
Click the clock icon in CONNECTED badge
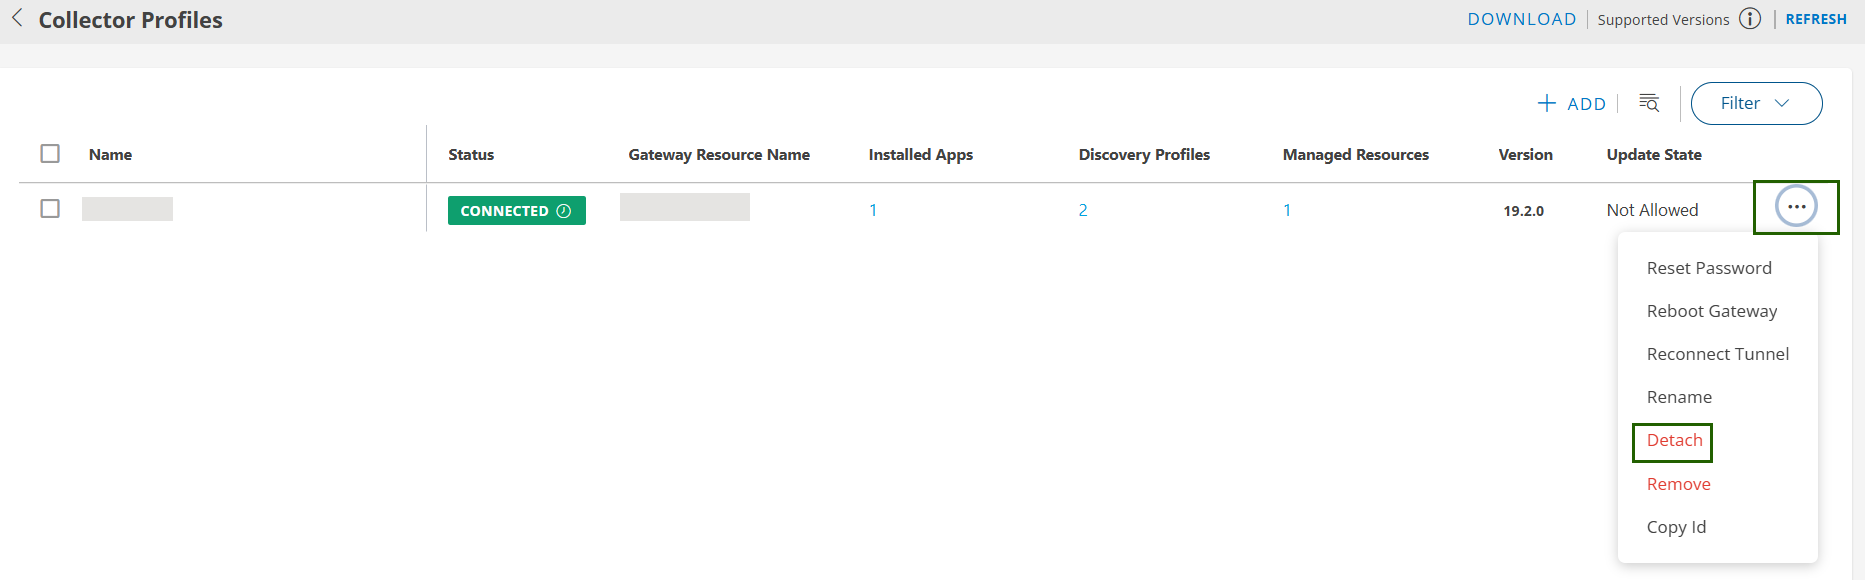564,211
